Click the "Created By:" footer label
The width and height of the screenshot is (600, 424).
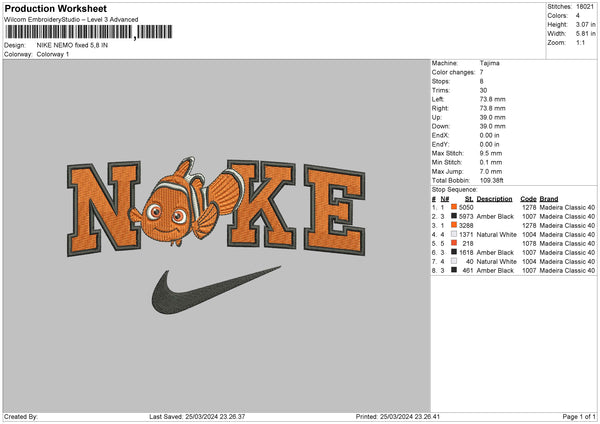pos(21,417)
